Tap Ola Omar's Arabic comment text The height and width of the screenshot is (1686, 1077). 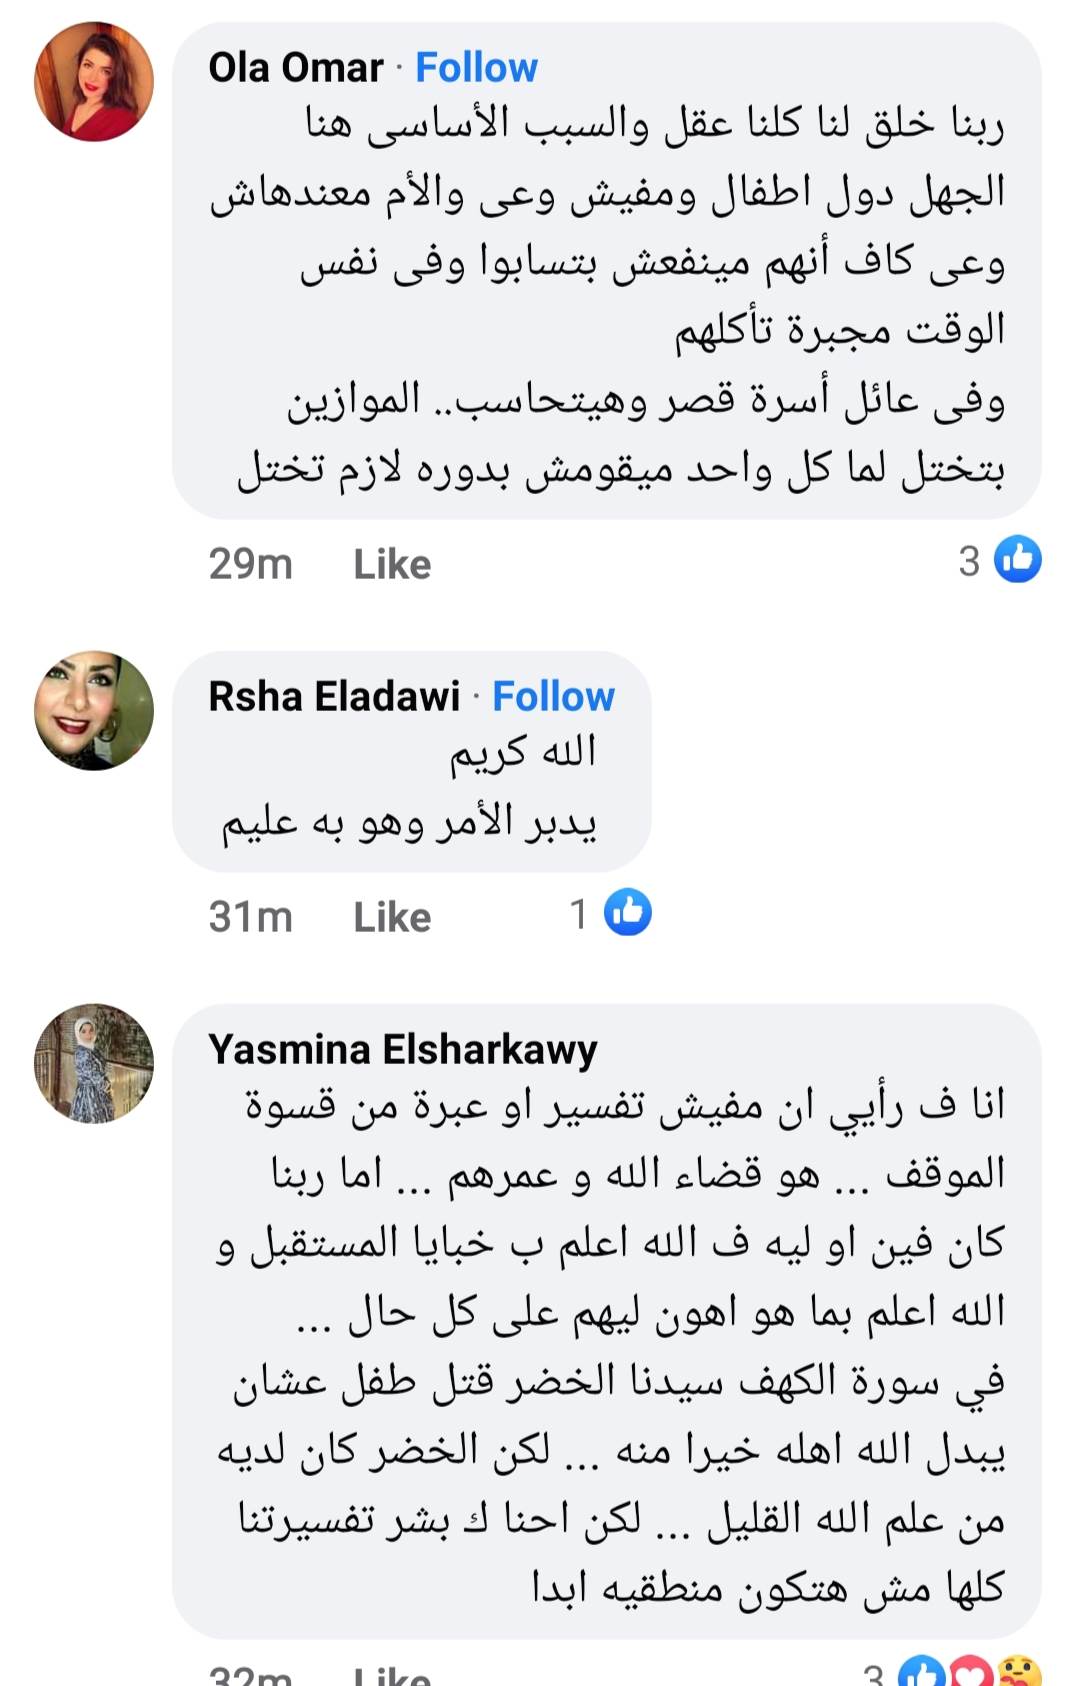point(620,295)
